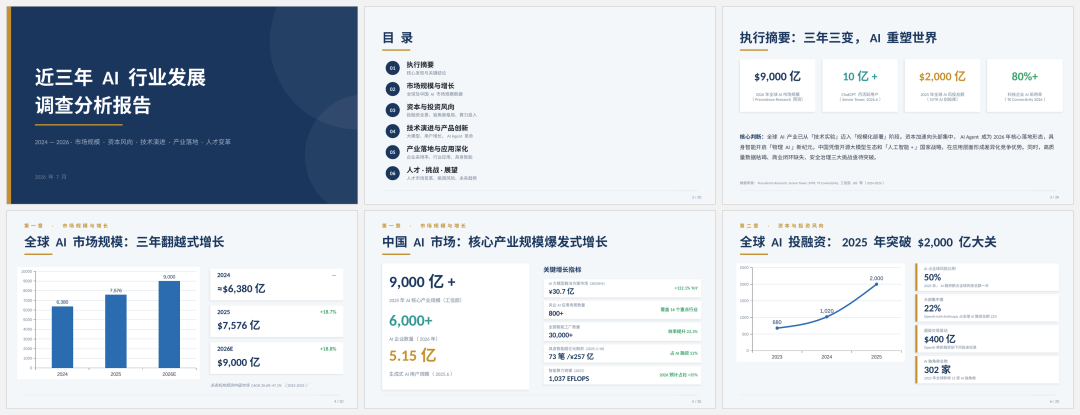Click the 73 笔 /¥257 亿 metric row

click(x=622, y=354)
